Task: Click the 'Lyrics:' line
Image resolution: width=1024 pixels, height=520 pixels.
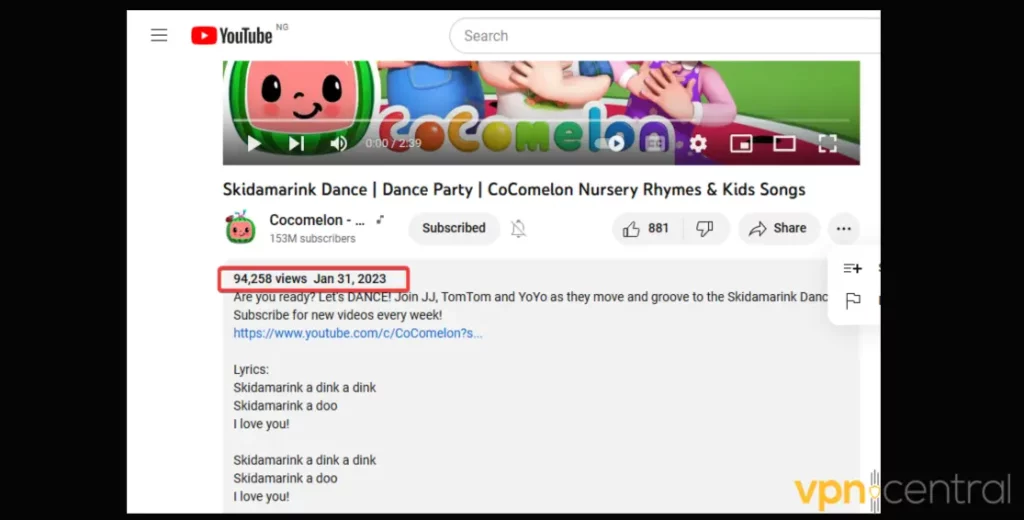Action: point(251,370)
